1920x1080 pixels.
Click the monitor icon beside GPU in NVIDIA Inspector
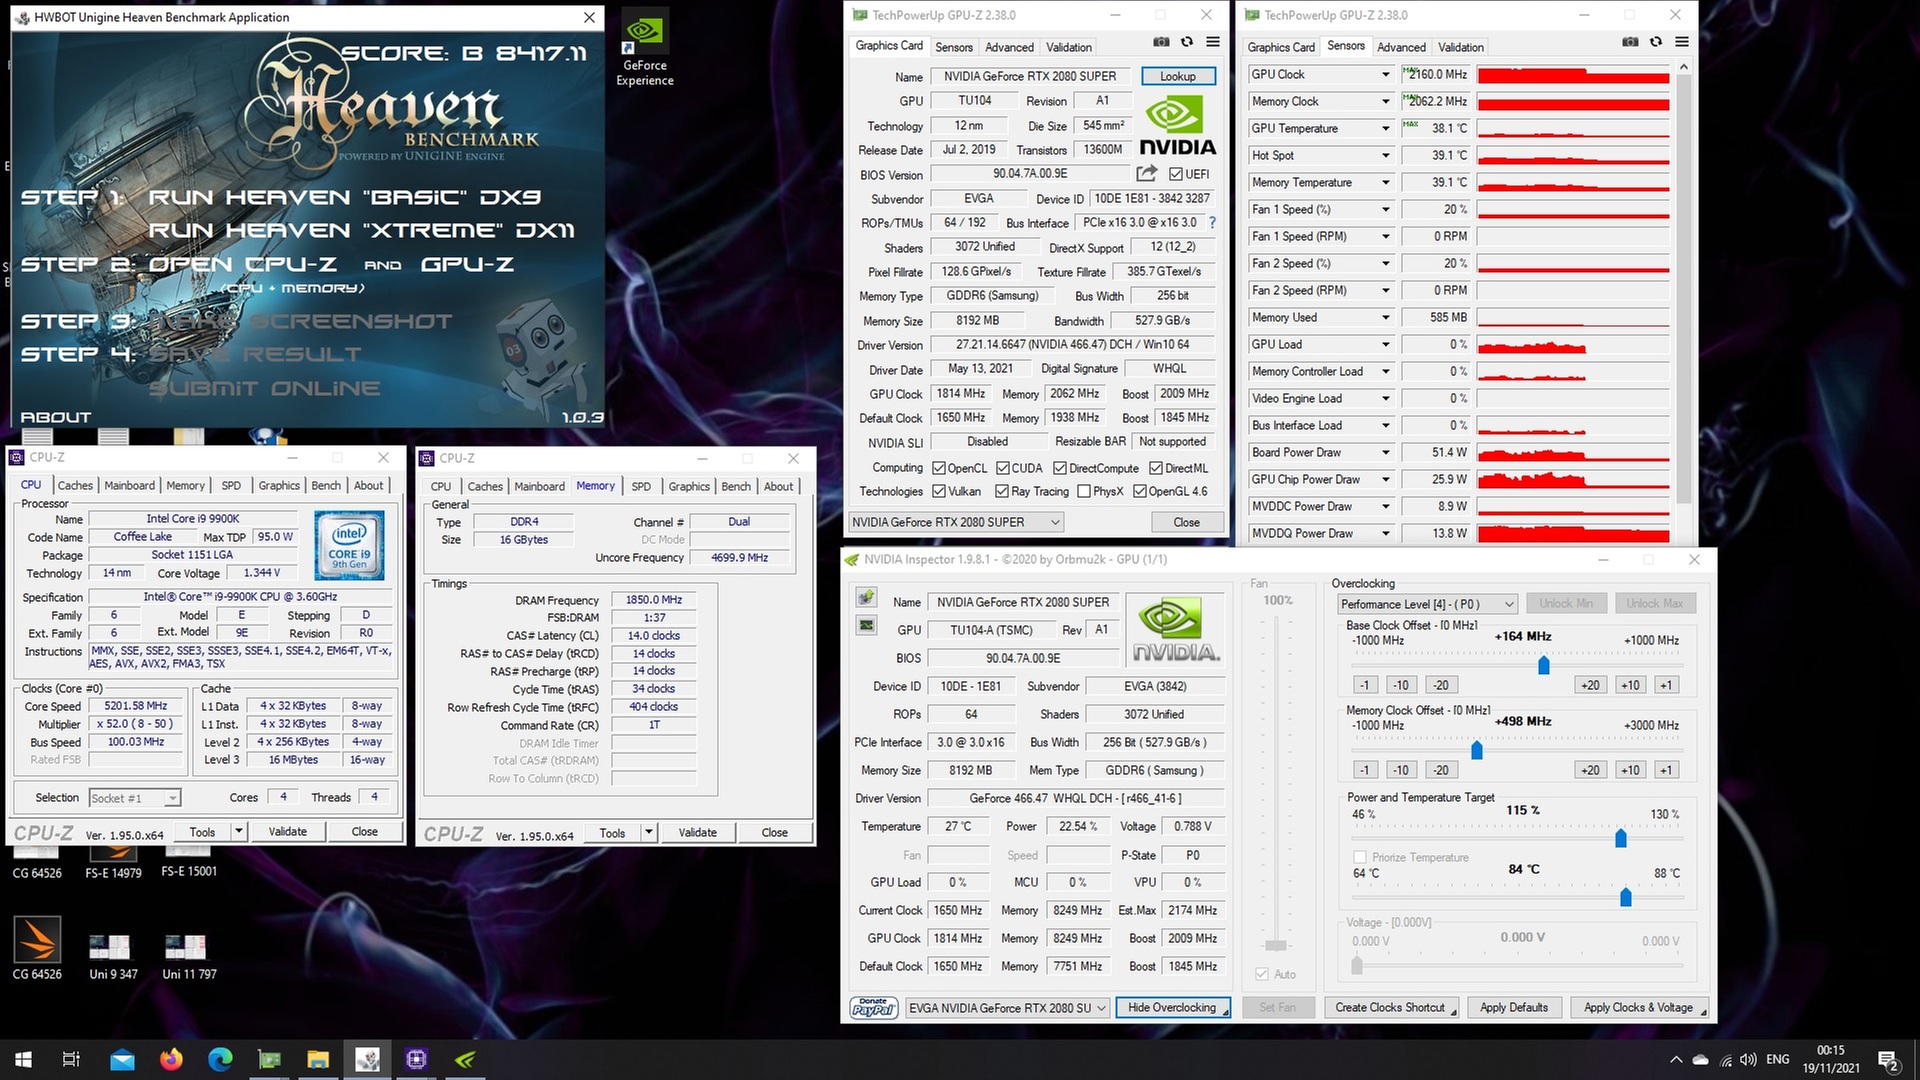click(x=866, y=625)
